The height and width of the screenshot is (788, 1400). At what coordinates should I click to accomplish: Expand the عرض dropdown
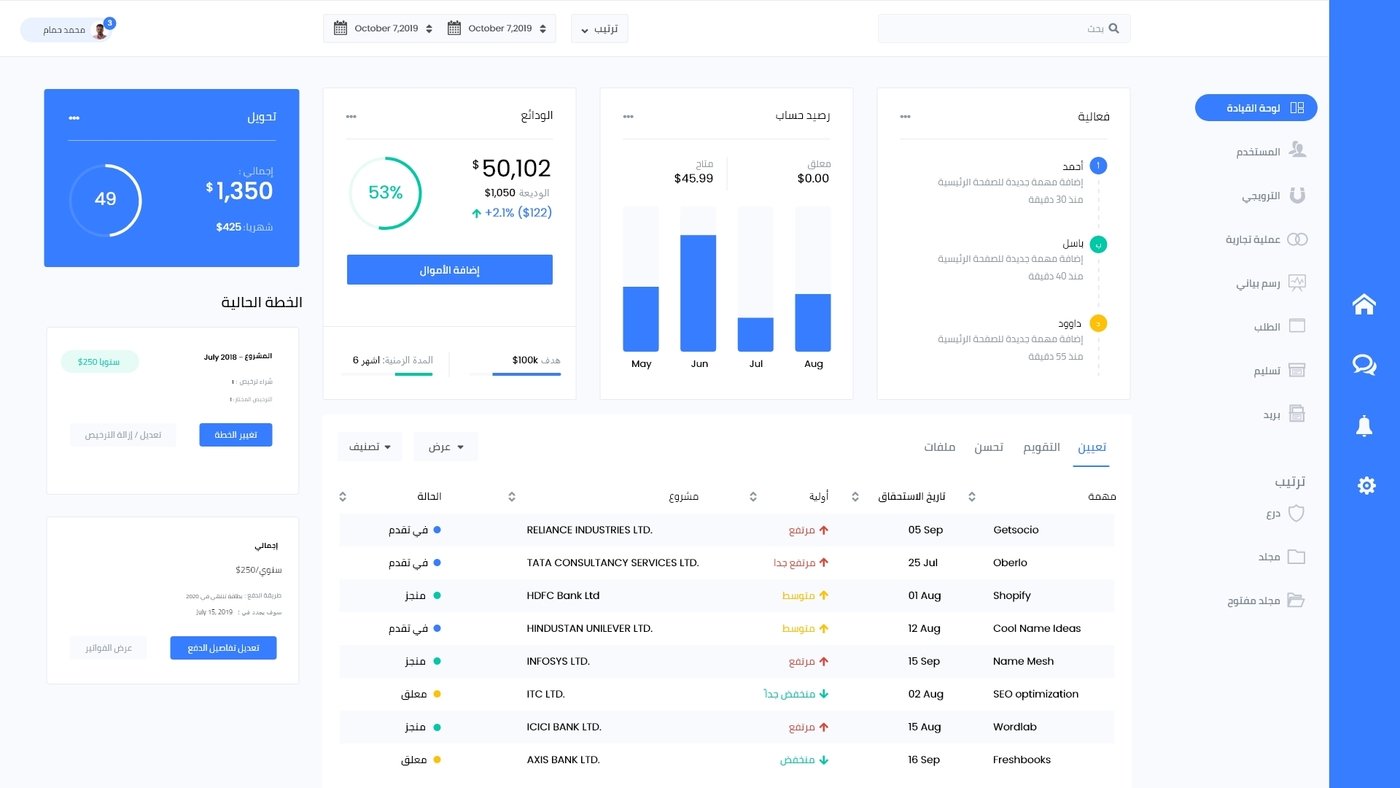click(445, 447)
